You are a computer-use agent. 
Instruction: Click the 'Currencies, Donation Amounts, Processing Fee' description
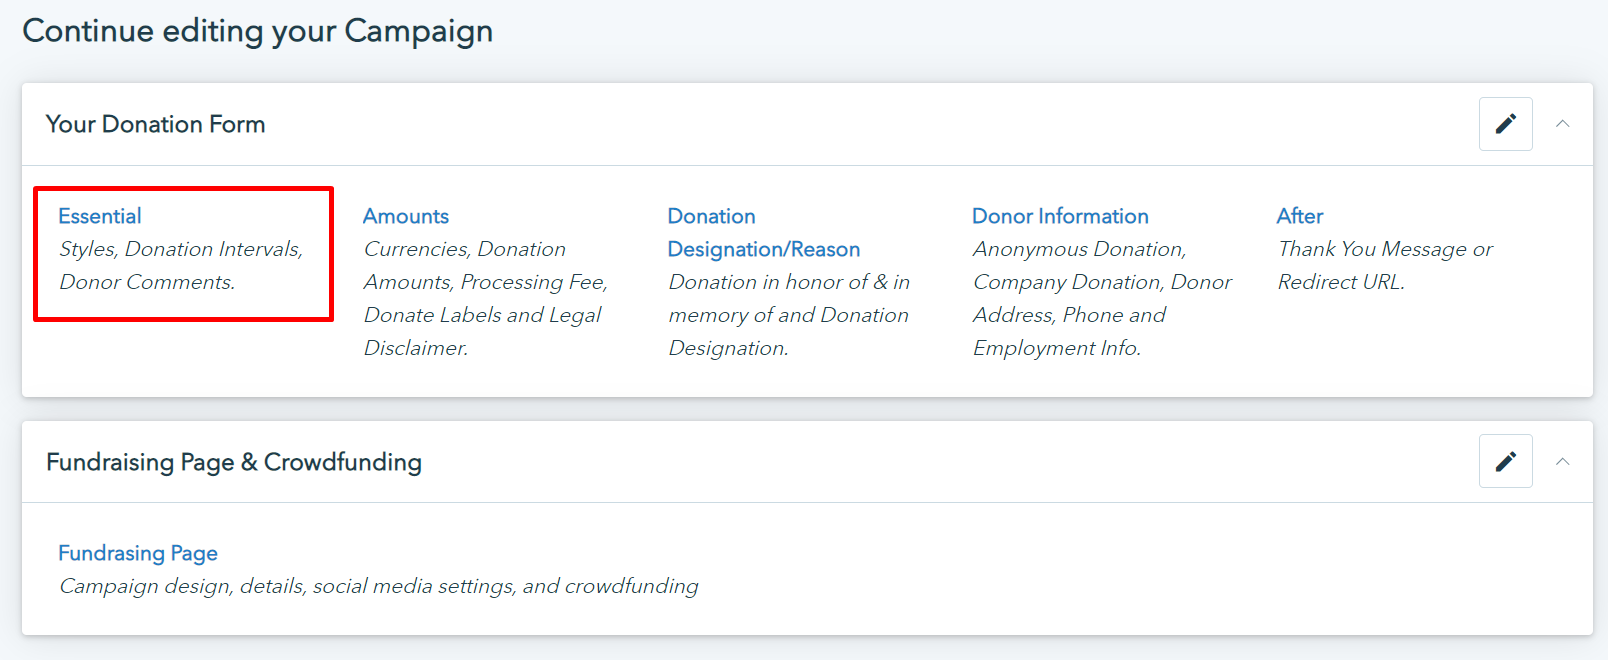pyautogui.click(x=485, y=298)
